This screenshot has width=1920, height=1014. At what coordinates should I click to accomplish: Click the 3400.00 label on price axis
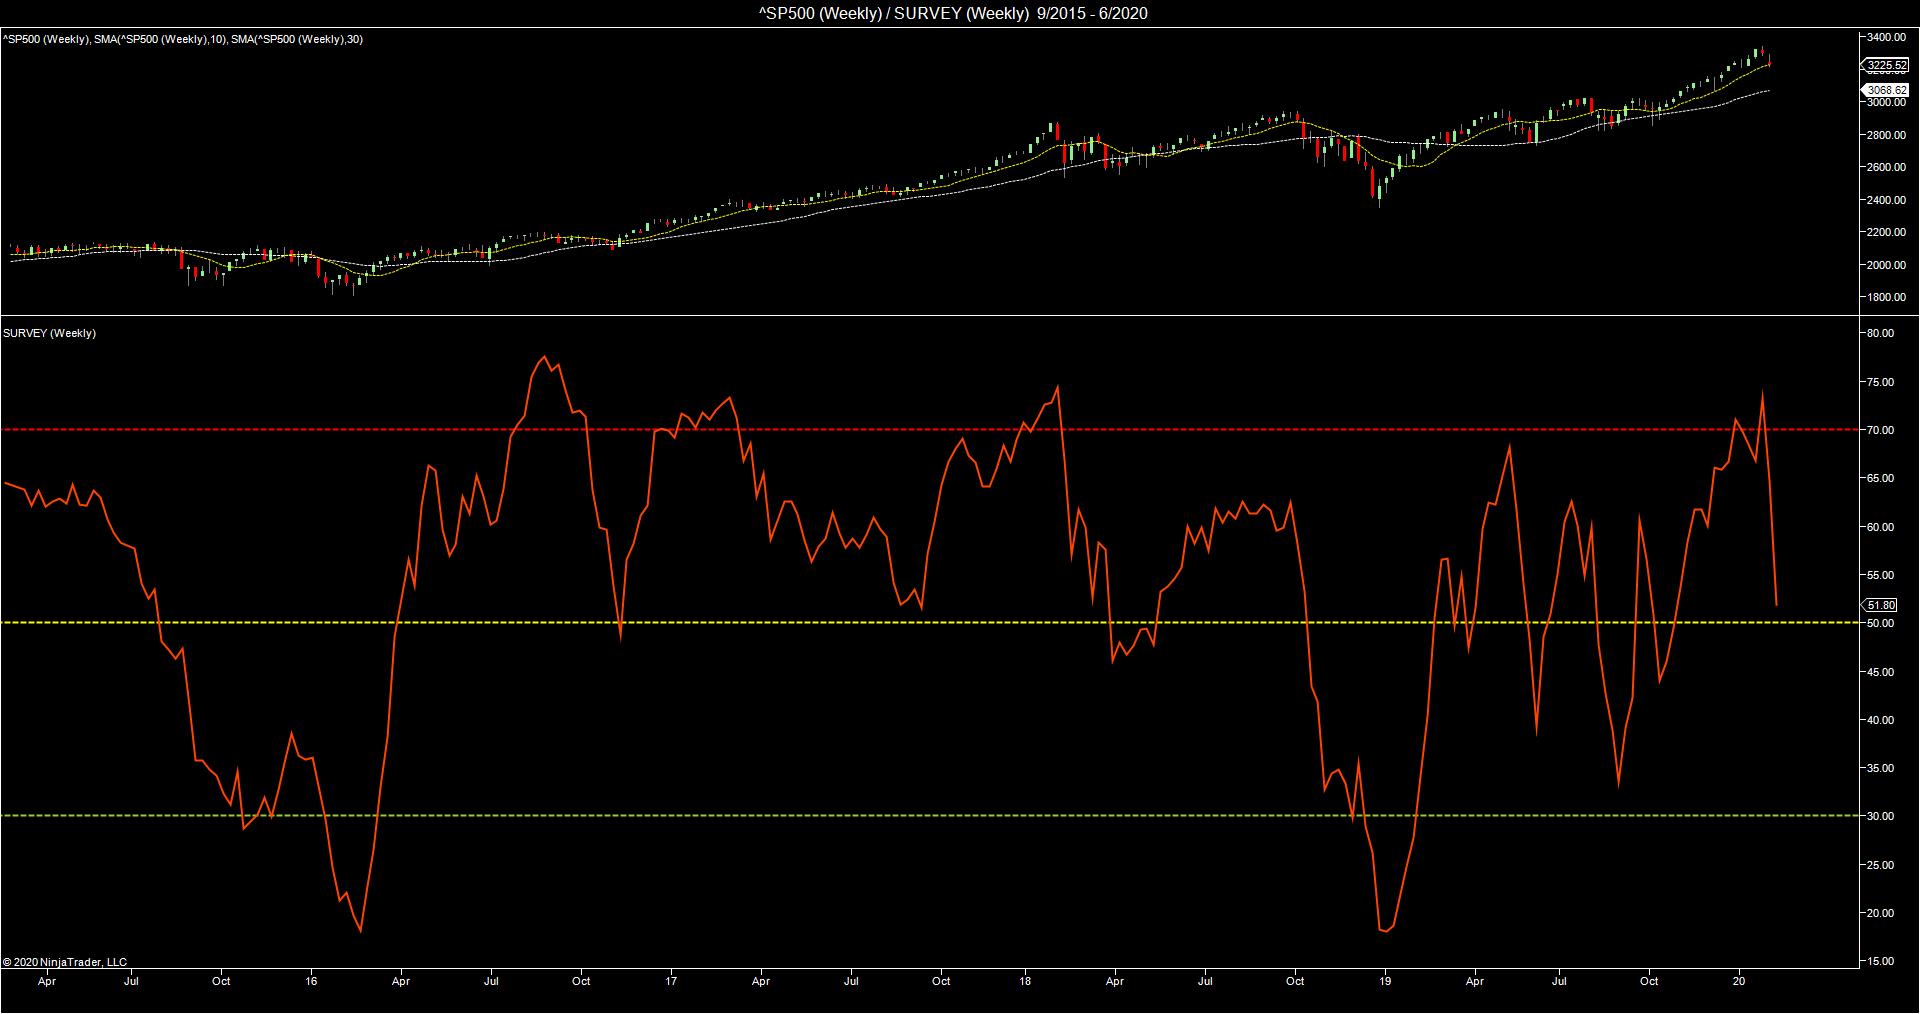click(x=1885, y=37)
